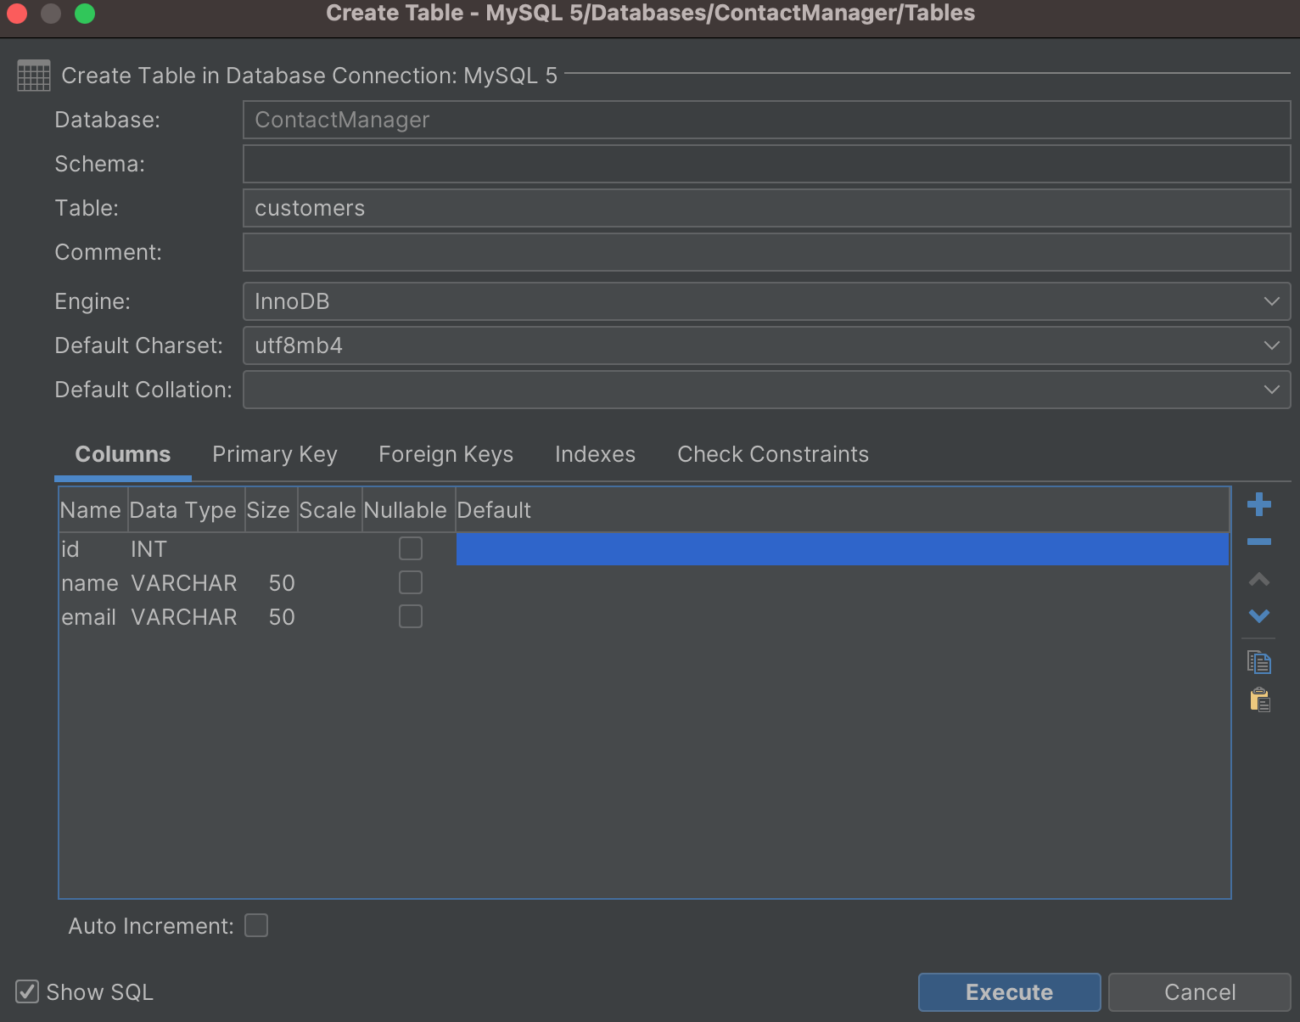
Task: Cancel the Create Table dialog
Action: pyautogui.click(x=1198, y=992)
